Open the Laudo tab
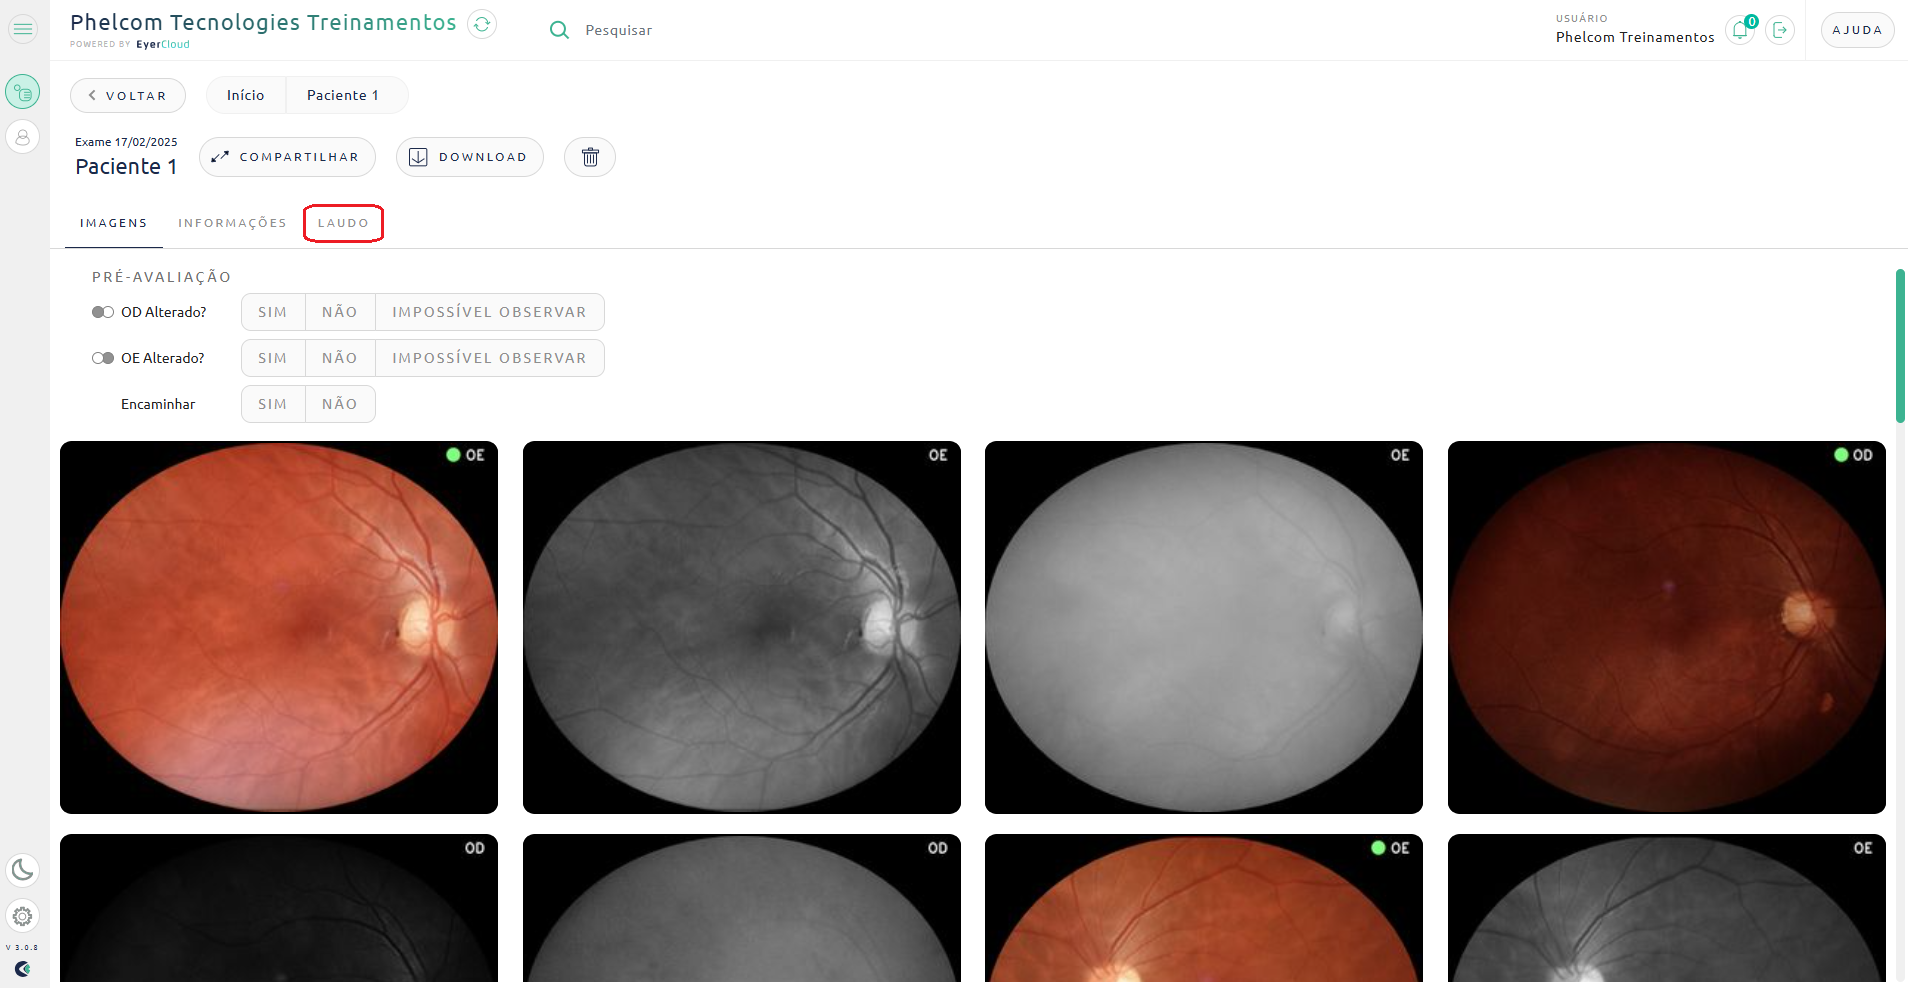This screenshot has width=1908, height=988. click(x=343, y=223)
